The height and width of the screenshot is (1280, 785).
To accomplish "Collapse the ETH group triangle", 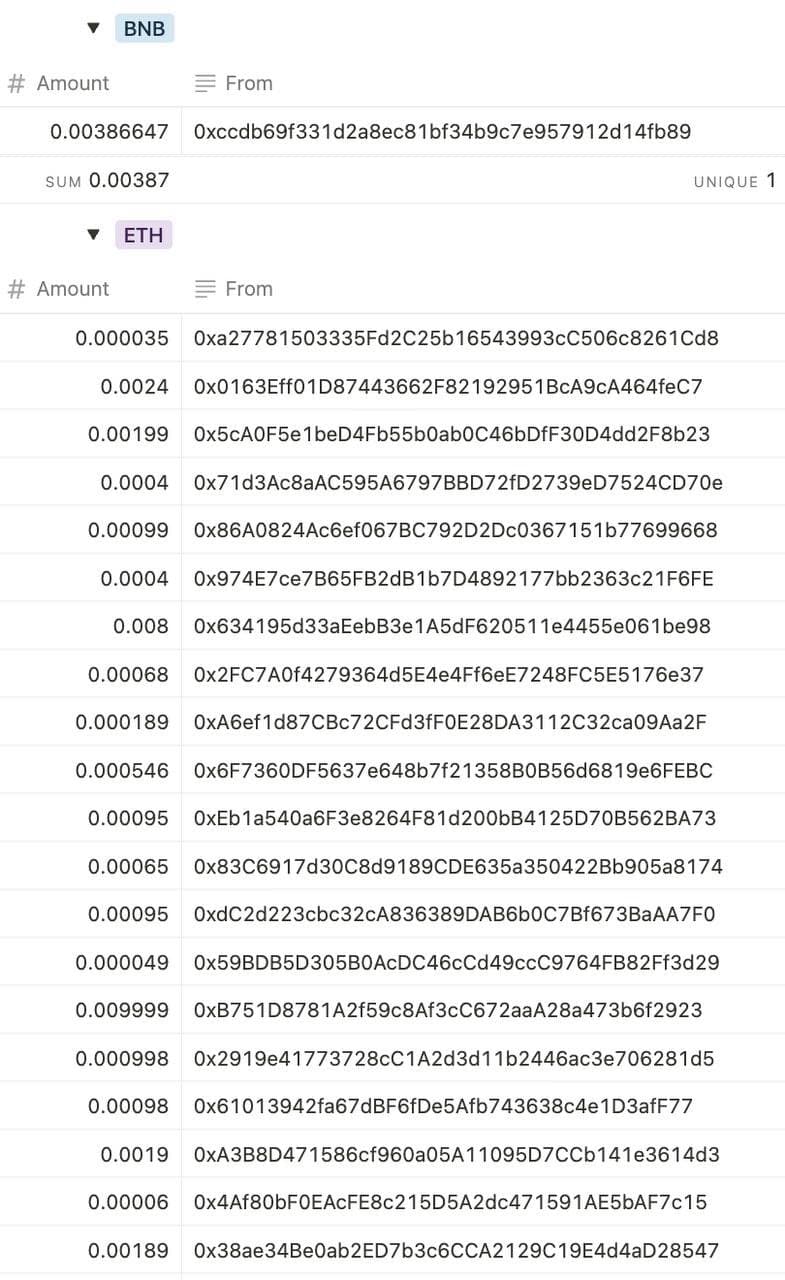I will coord(94,234).
